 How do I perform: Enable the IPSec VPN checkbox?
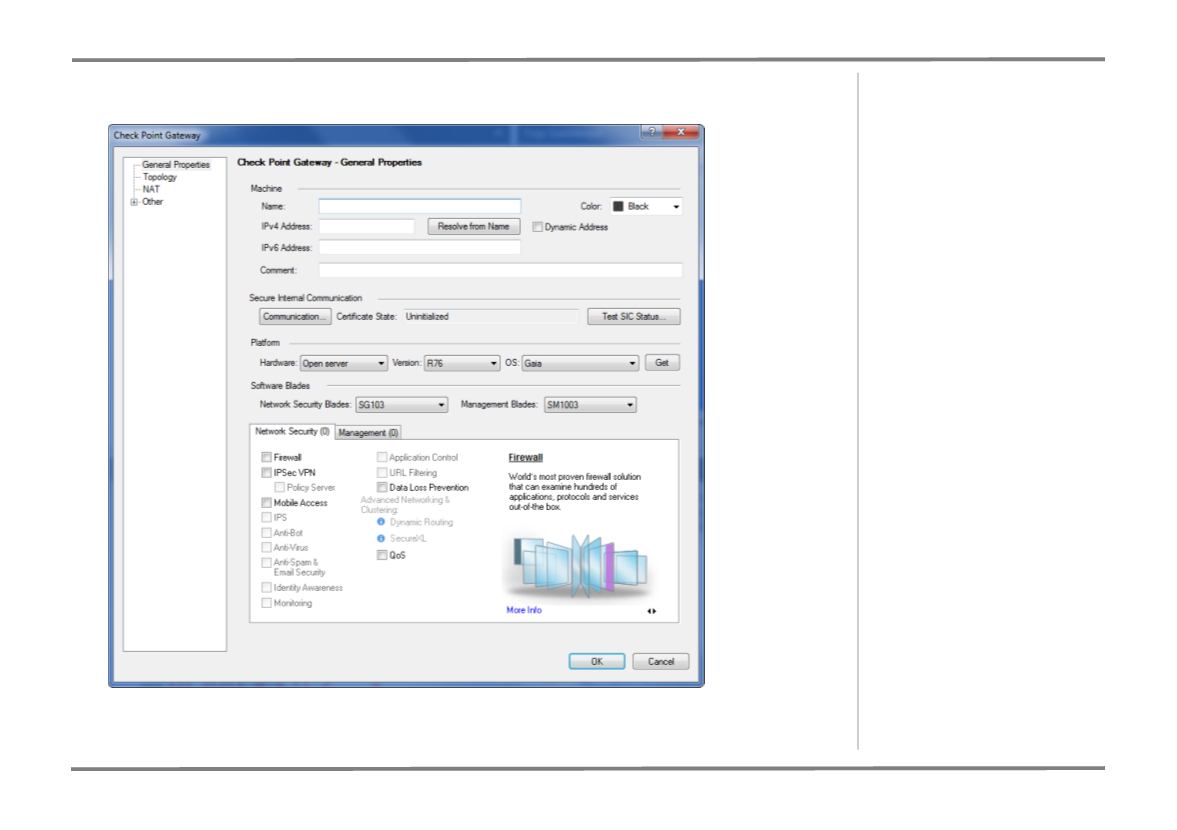(x=266, y=473)
